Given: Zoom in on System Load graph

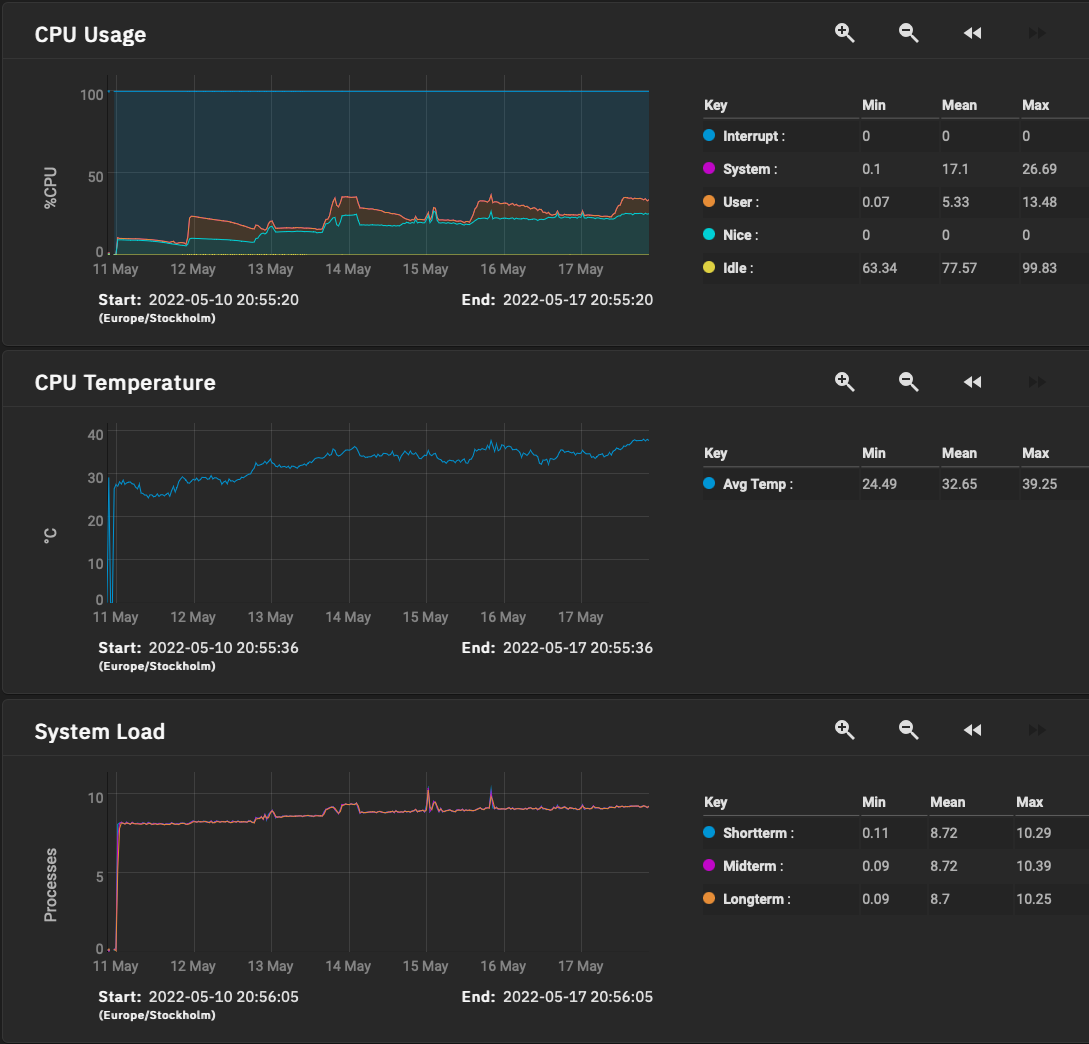Looking at the screenshot, I should tap(845, 730).
